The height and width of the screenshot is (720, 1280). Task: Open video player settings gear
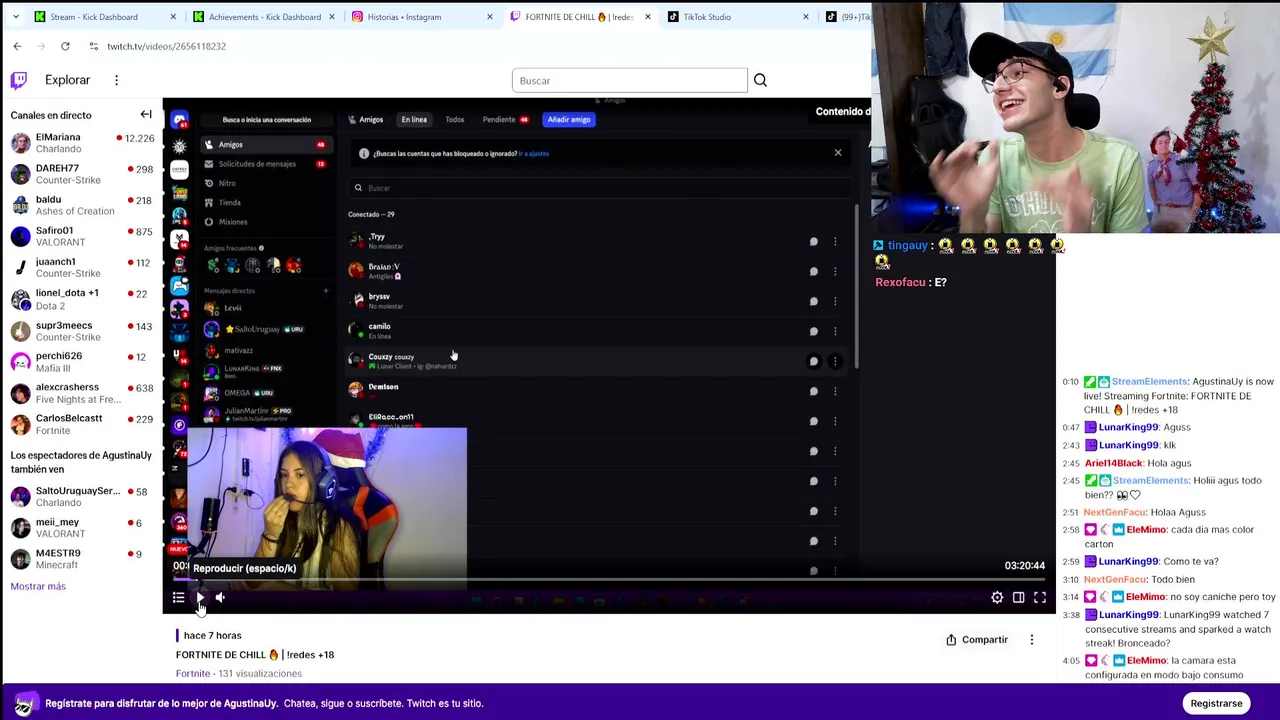click(x=997, y=598)
